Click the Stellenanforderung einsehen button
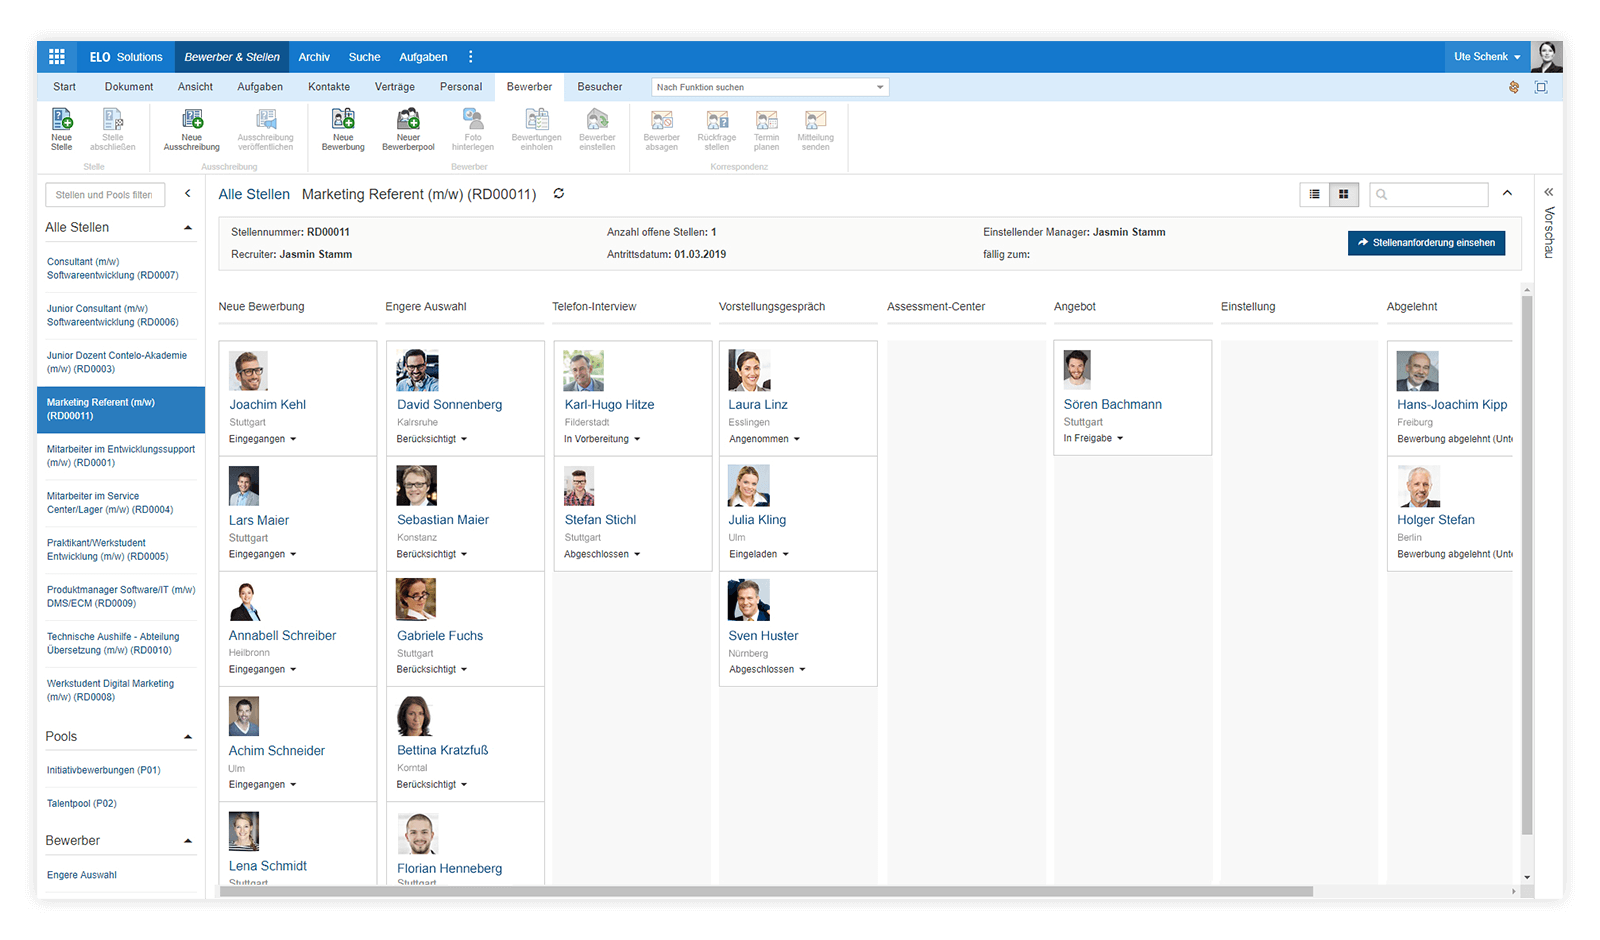 point(1426,243)
